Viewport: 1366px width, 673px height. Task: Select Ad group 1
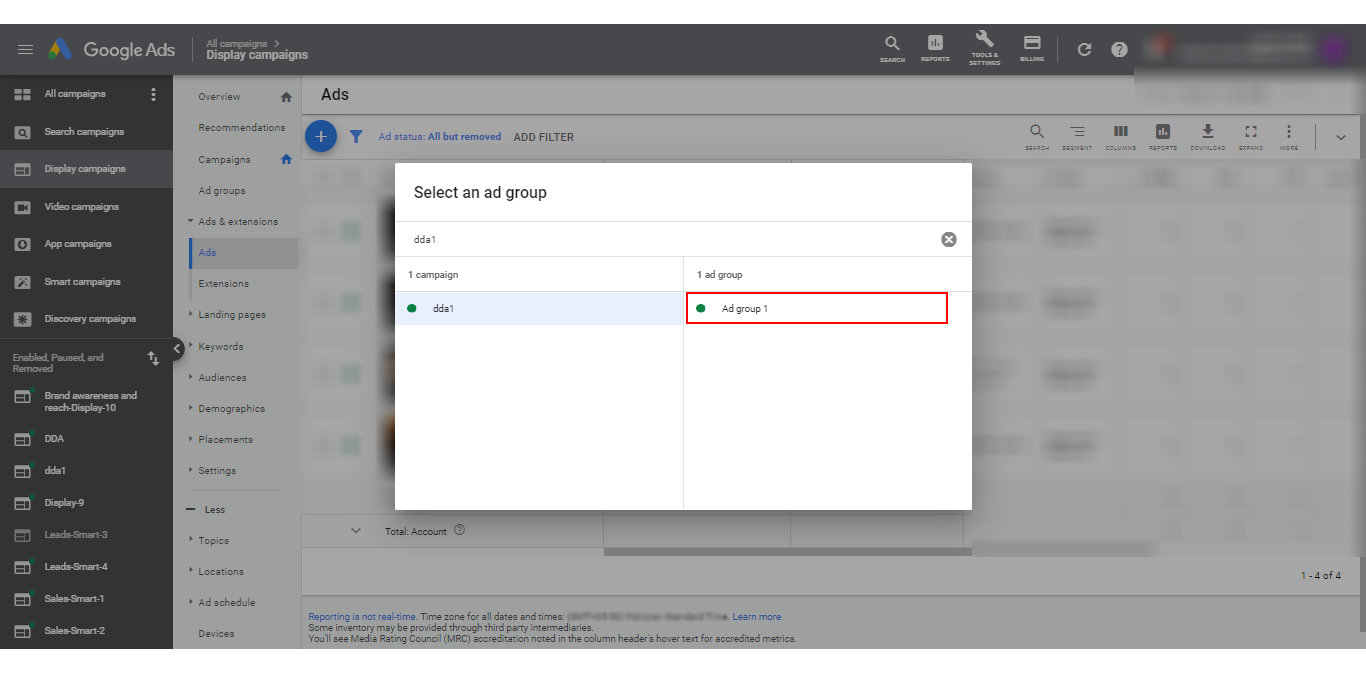816,308
